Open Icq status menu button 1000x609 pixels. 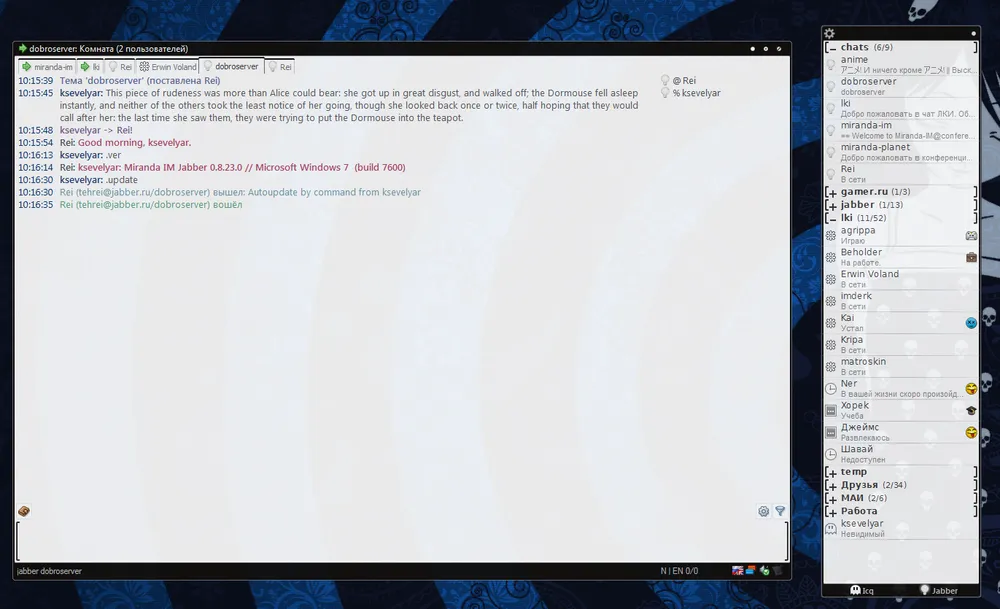(862, 591)
